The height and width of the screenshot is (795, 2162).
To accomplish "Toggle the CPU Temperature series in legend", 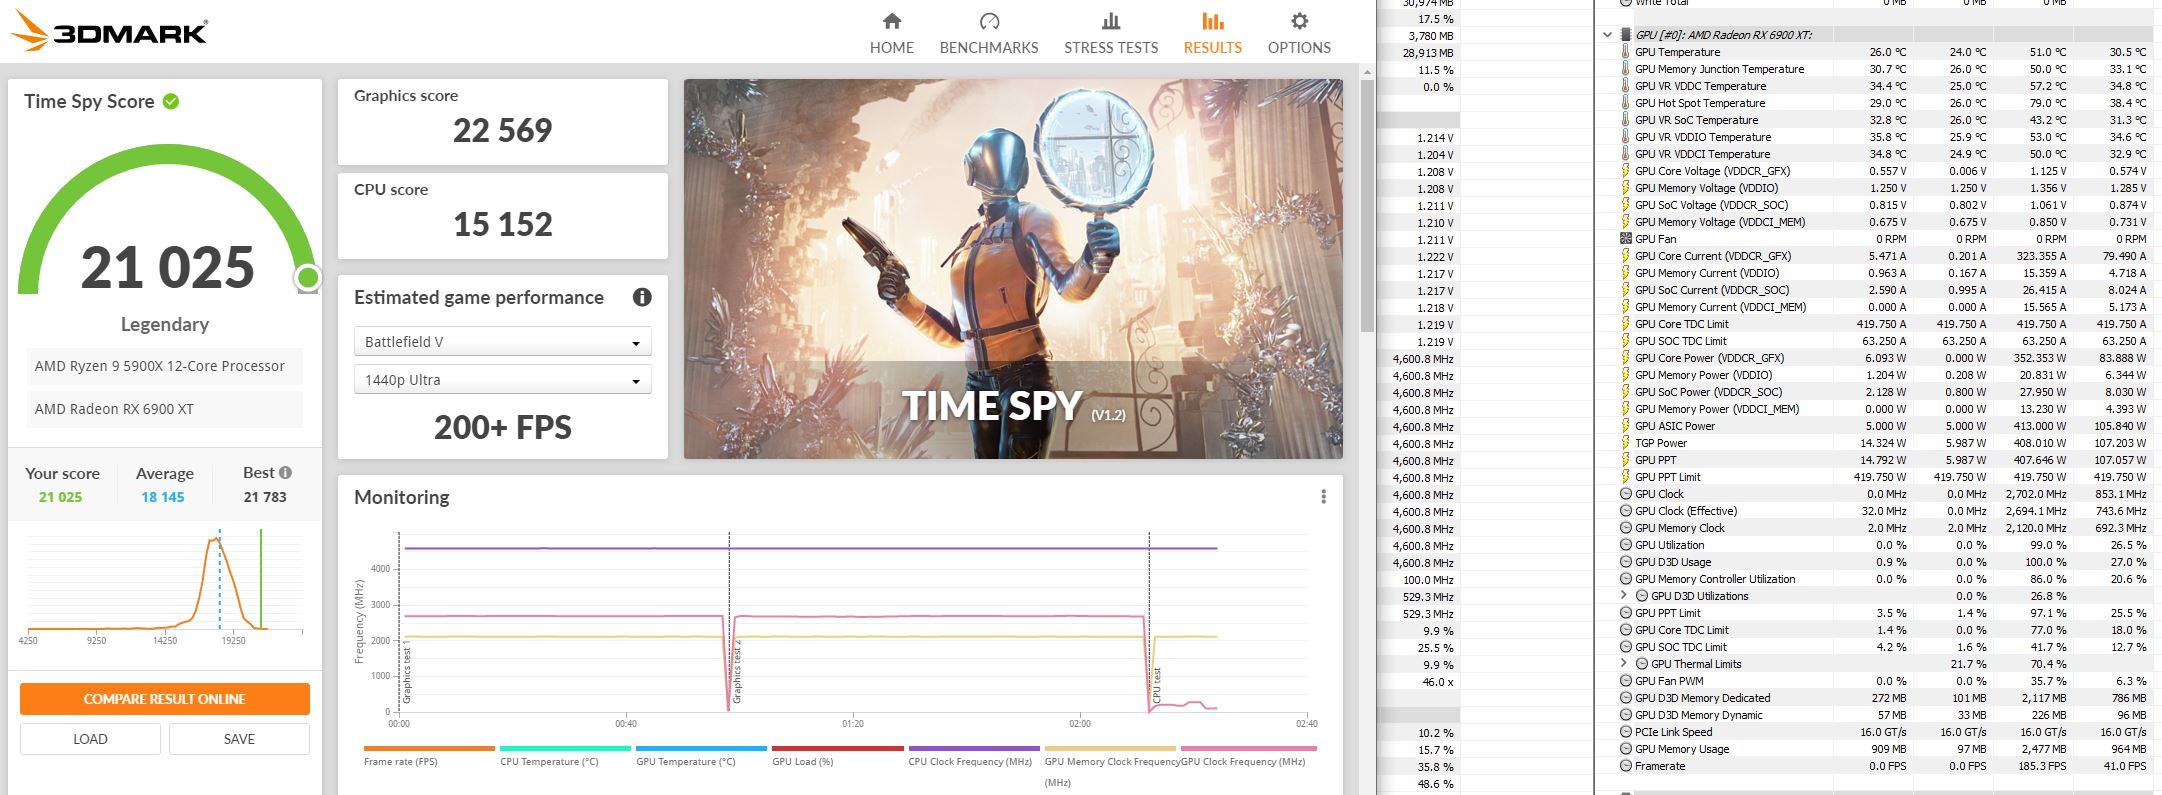I will click(x=565, y=757).
